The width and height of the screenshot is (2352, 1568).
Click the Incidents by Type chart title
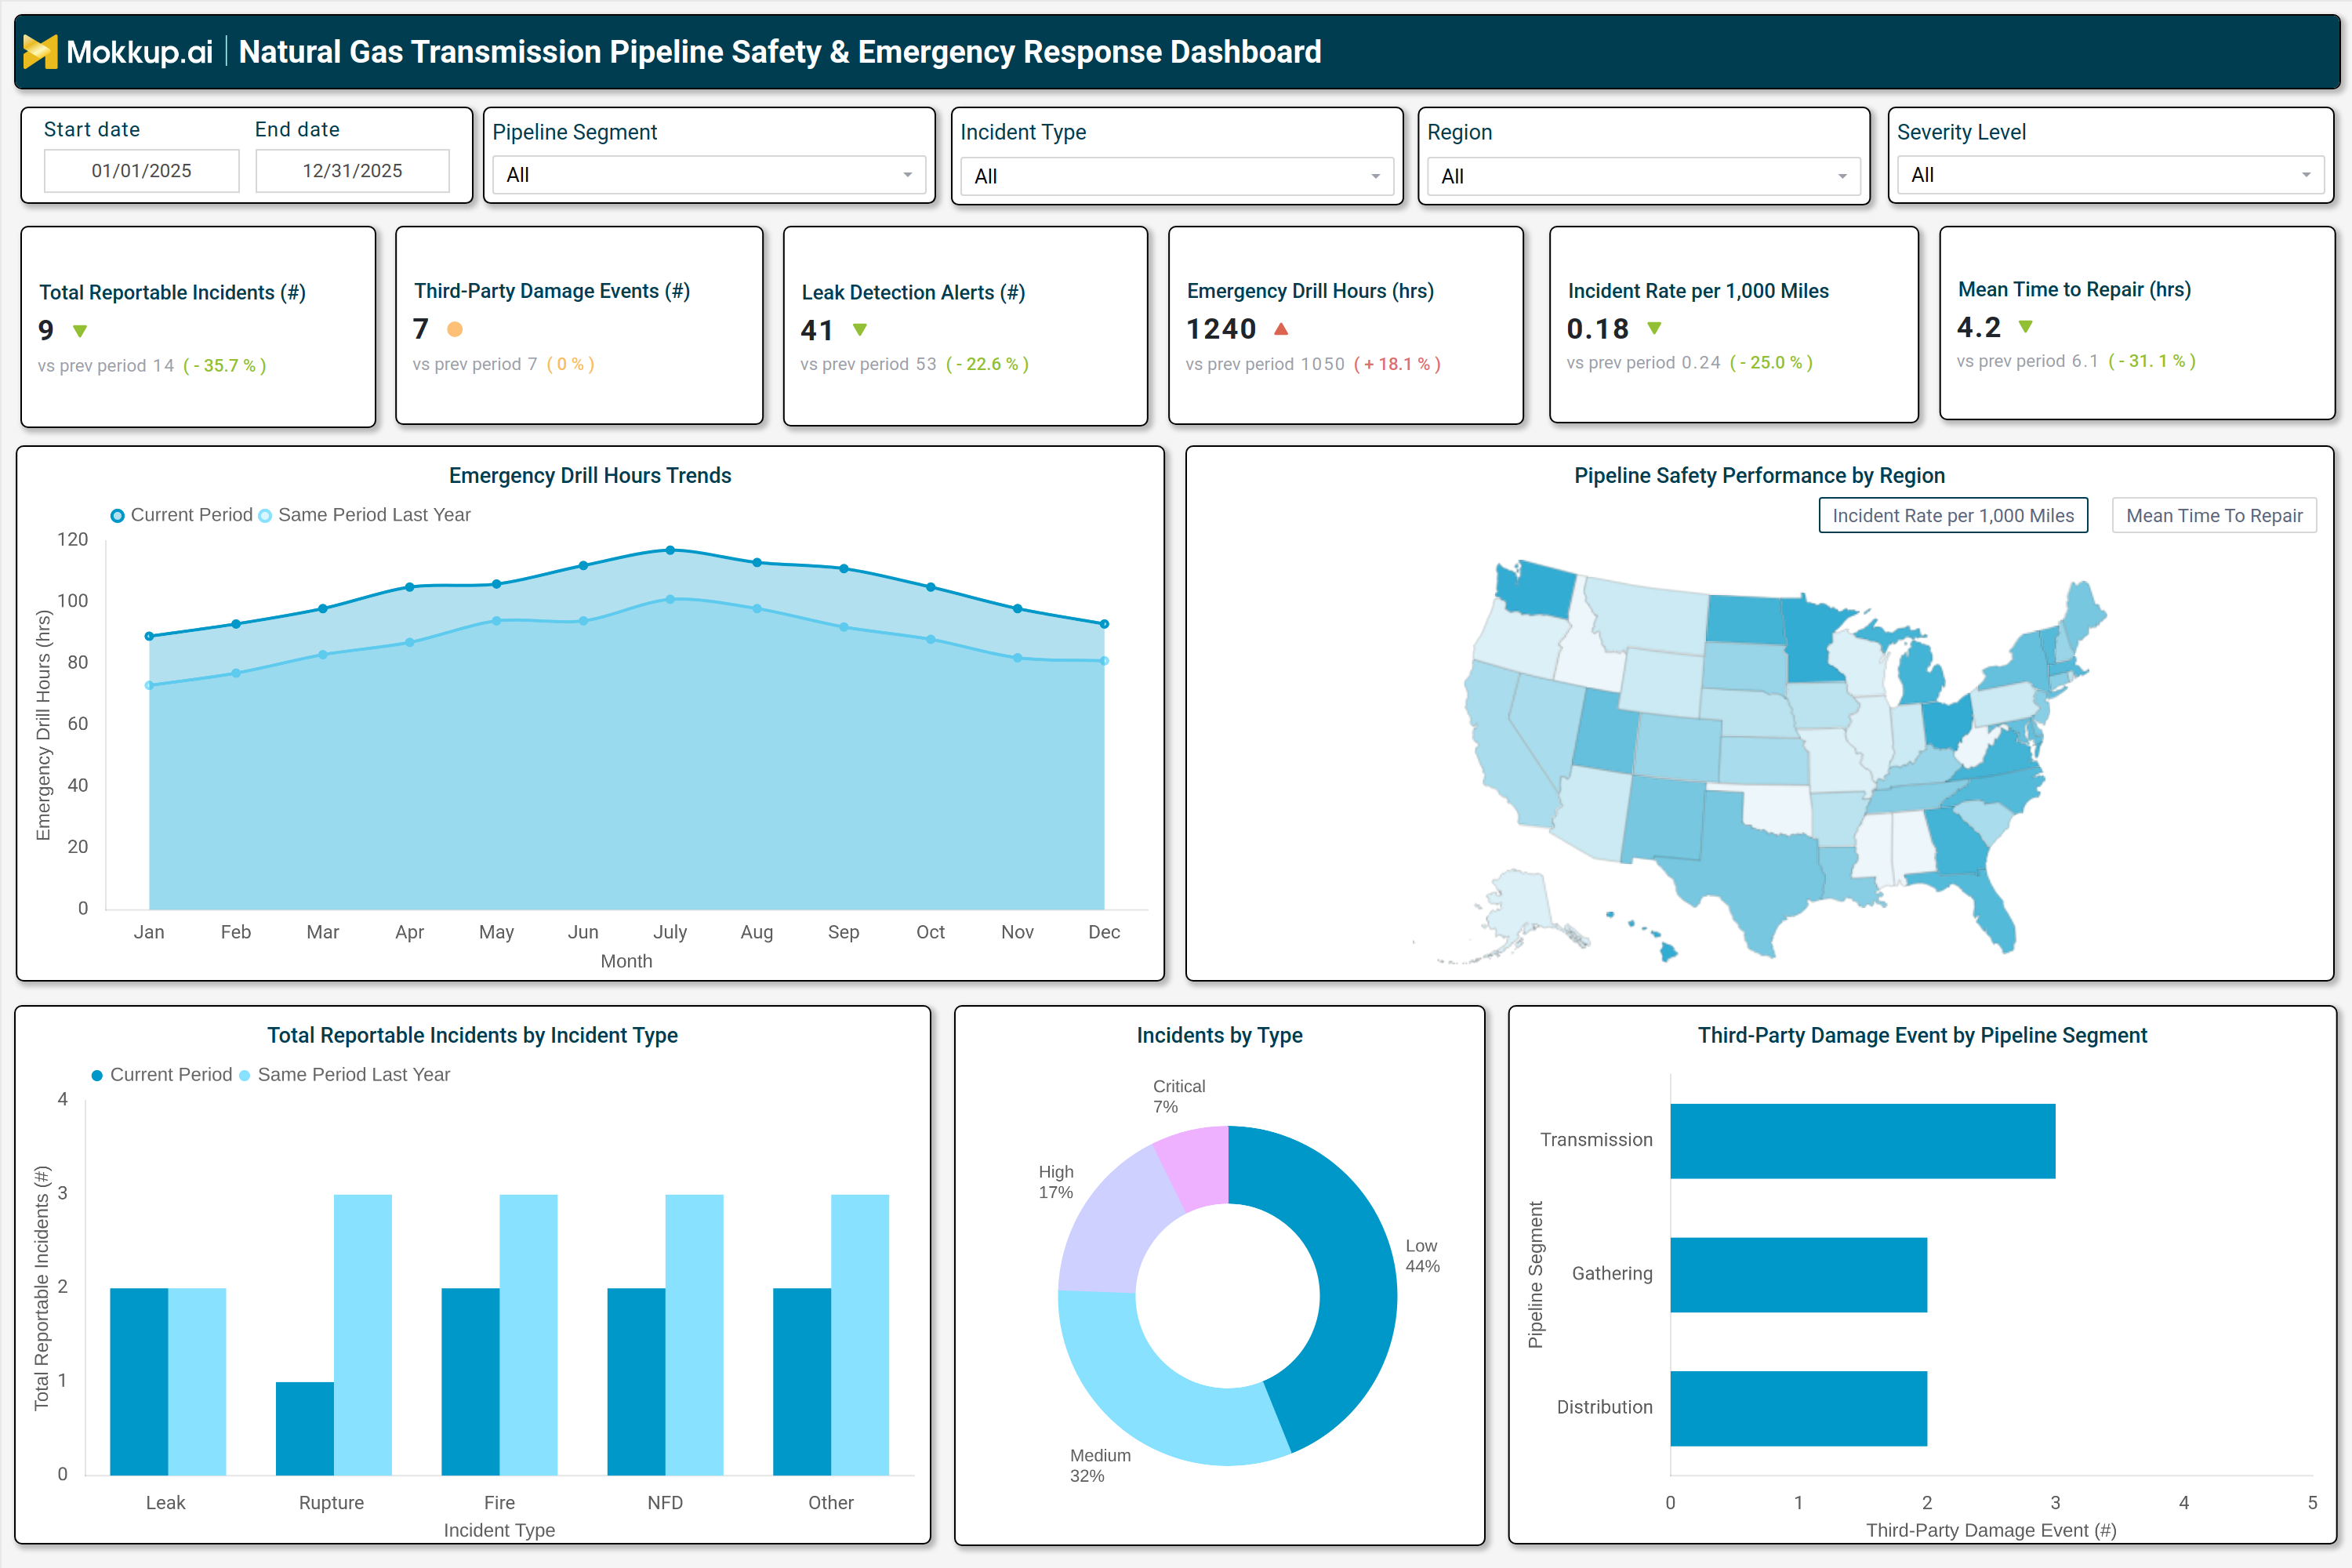click(x=1219, y=1036)
